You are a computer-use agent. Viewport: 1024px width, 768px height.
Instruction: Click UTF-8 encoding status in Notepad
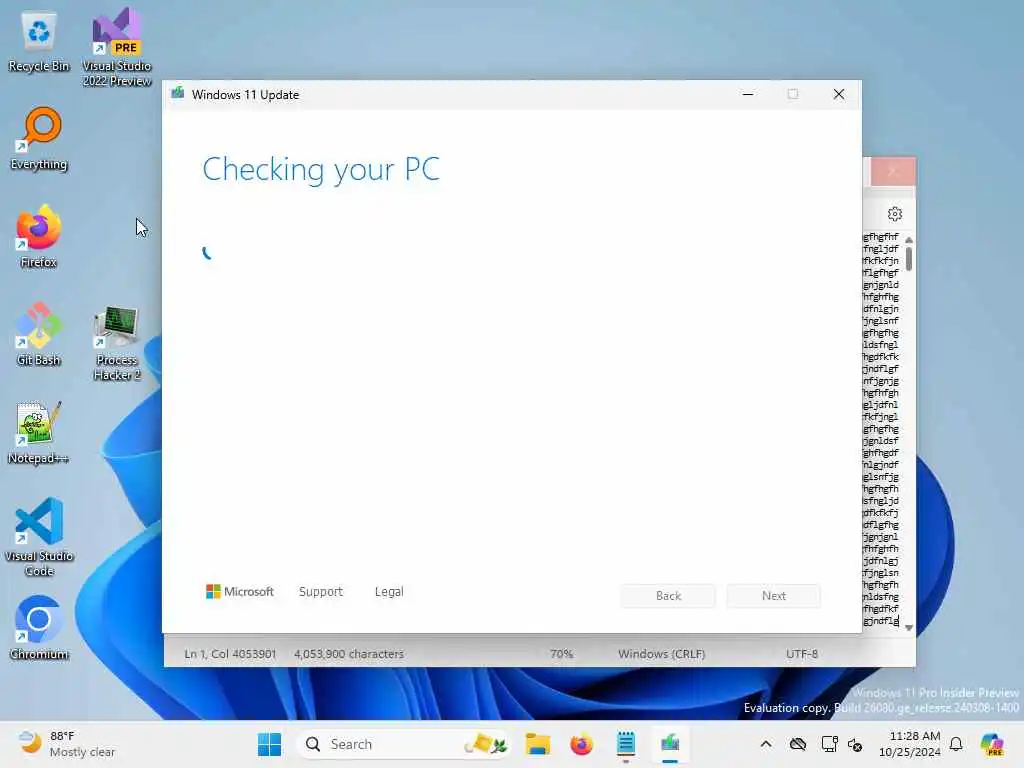[x=802, y=654]
